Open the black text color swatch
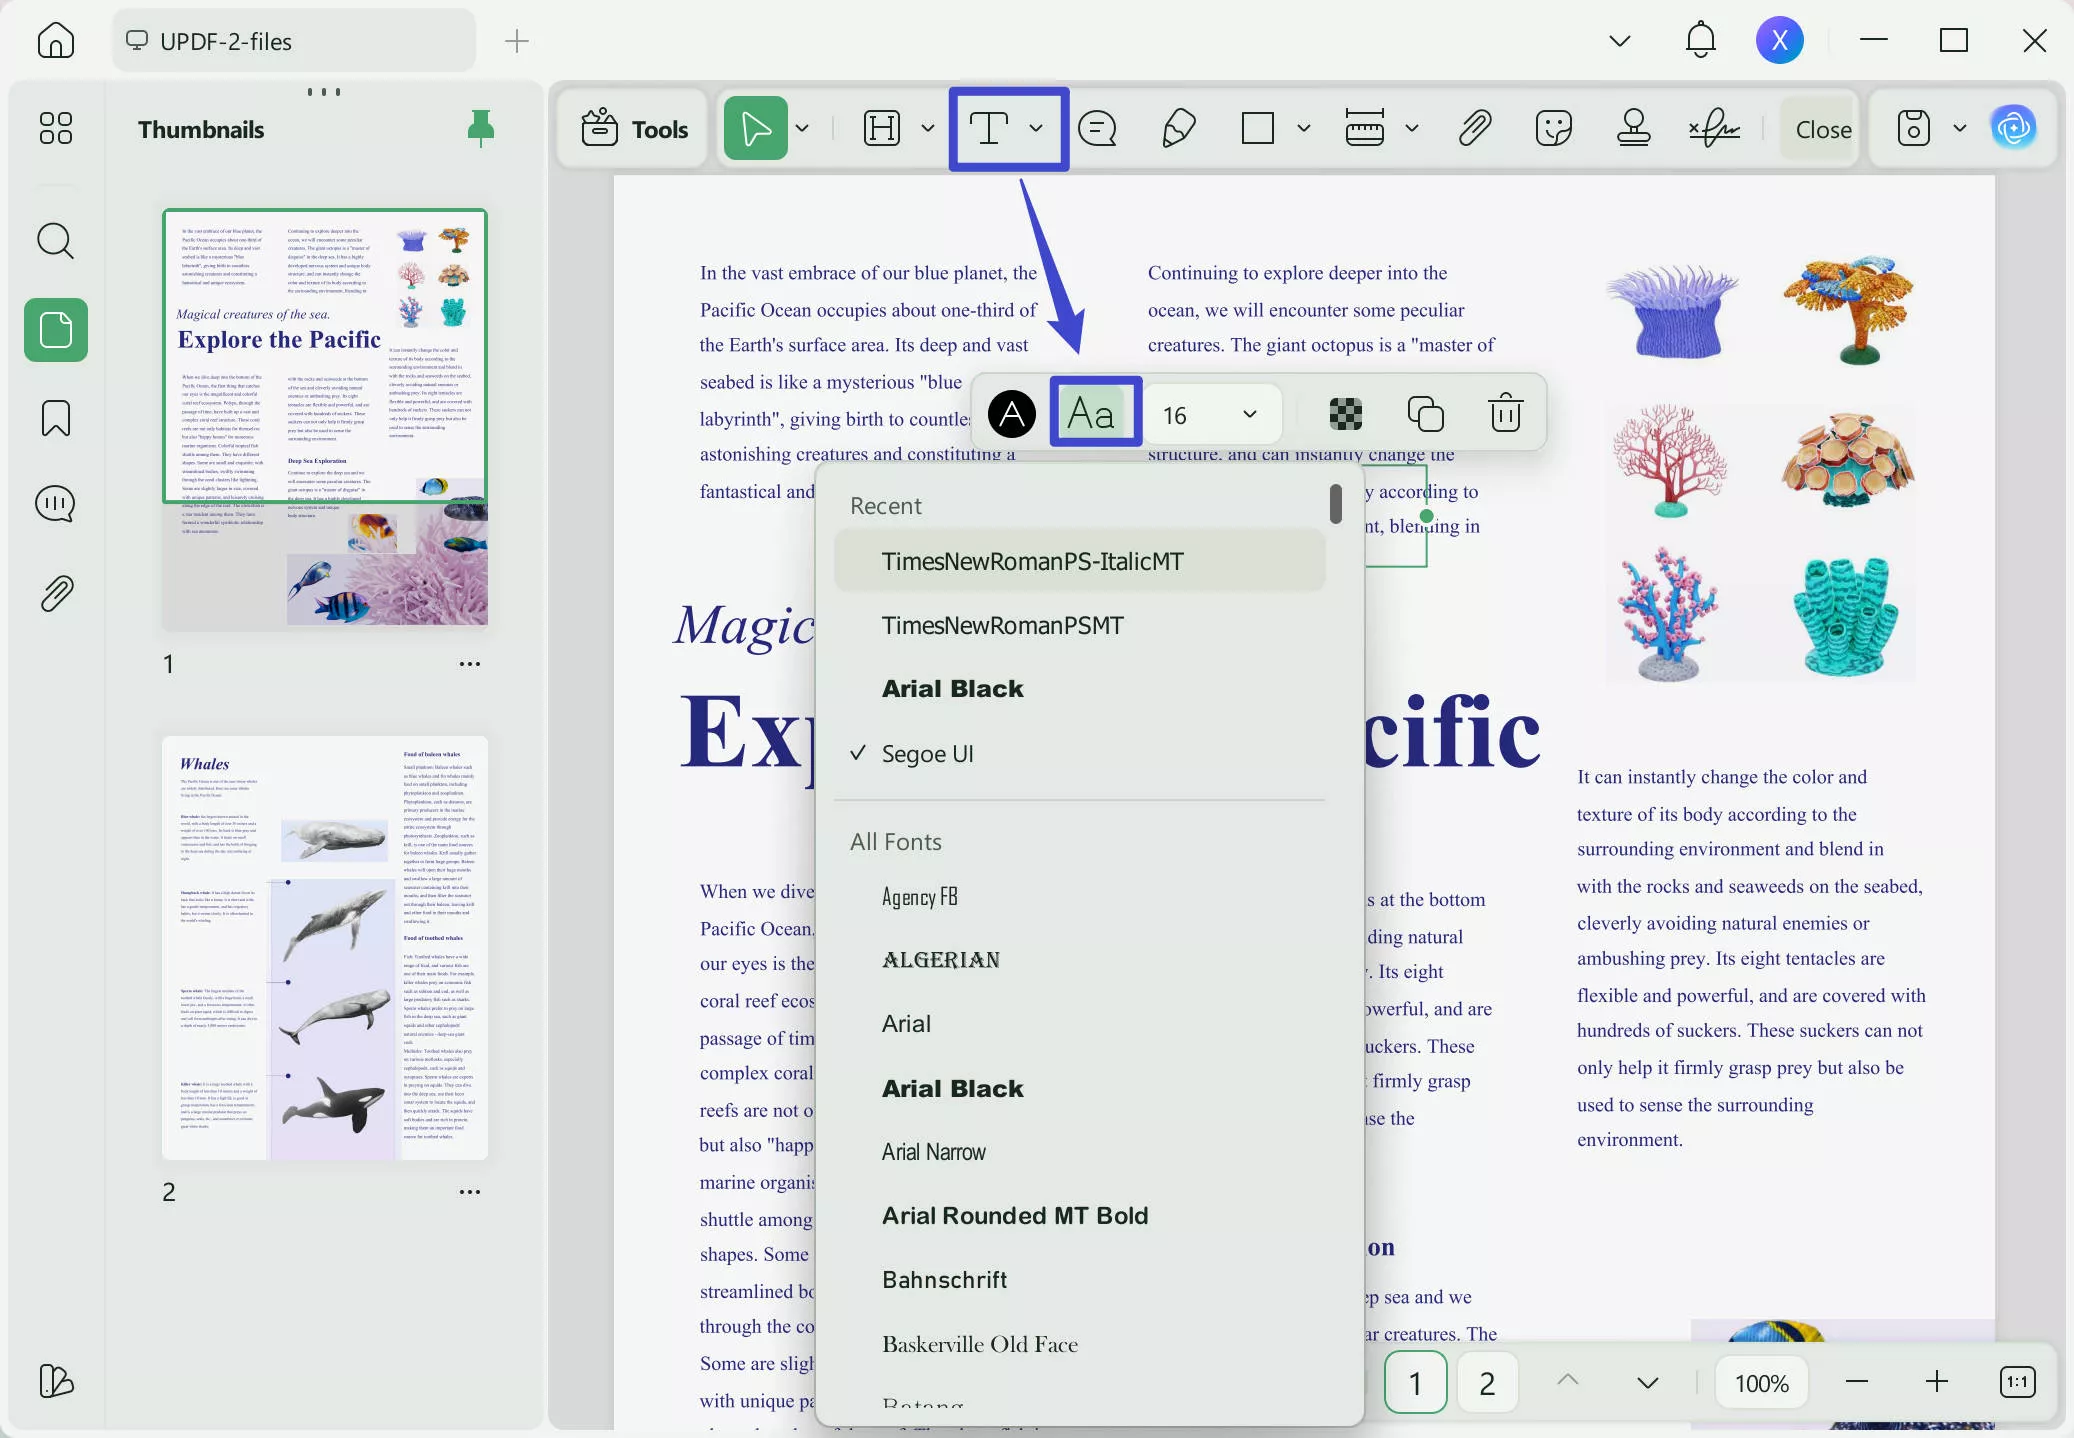 [1012, 413]
